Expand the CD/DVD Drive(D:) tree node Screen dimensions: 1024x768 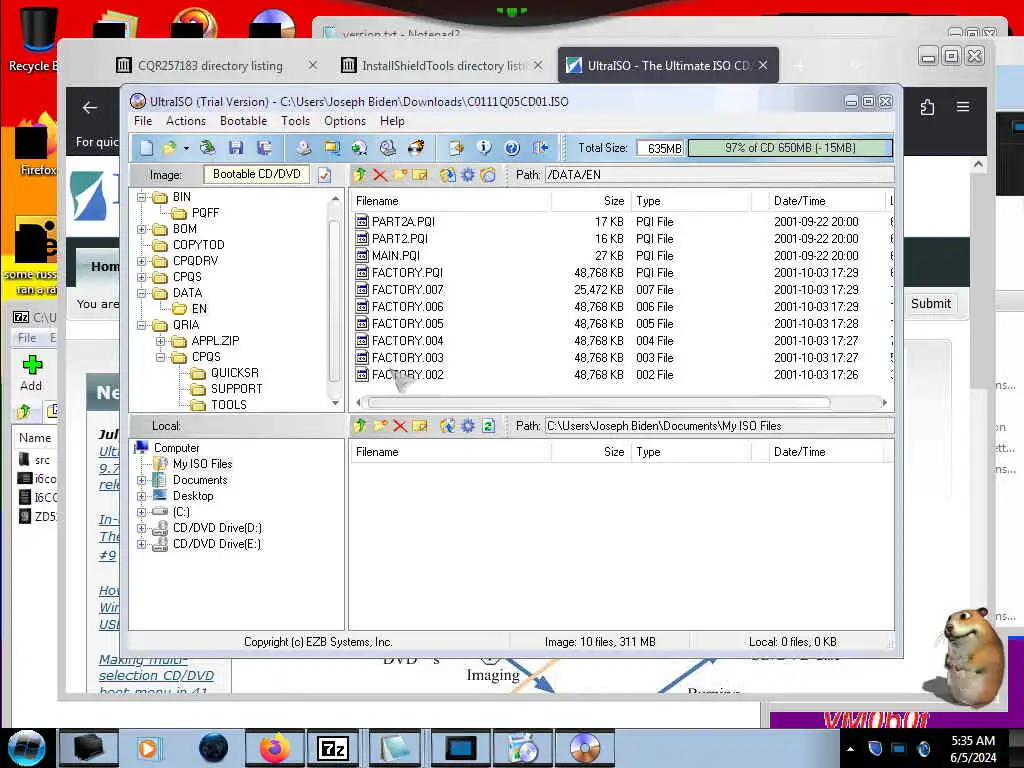coord(142,528)
